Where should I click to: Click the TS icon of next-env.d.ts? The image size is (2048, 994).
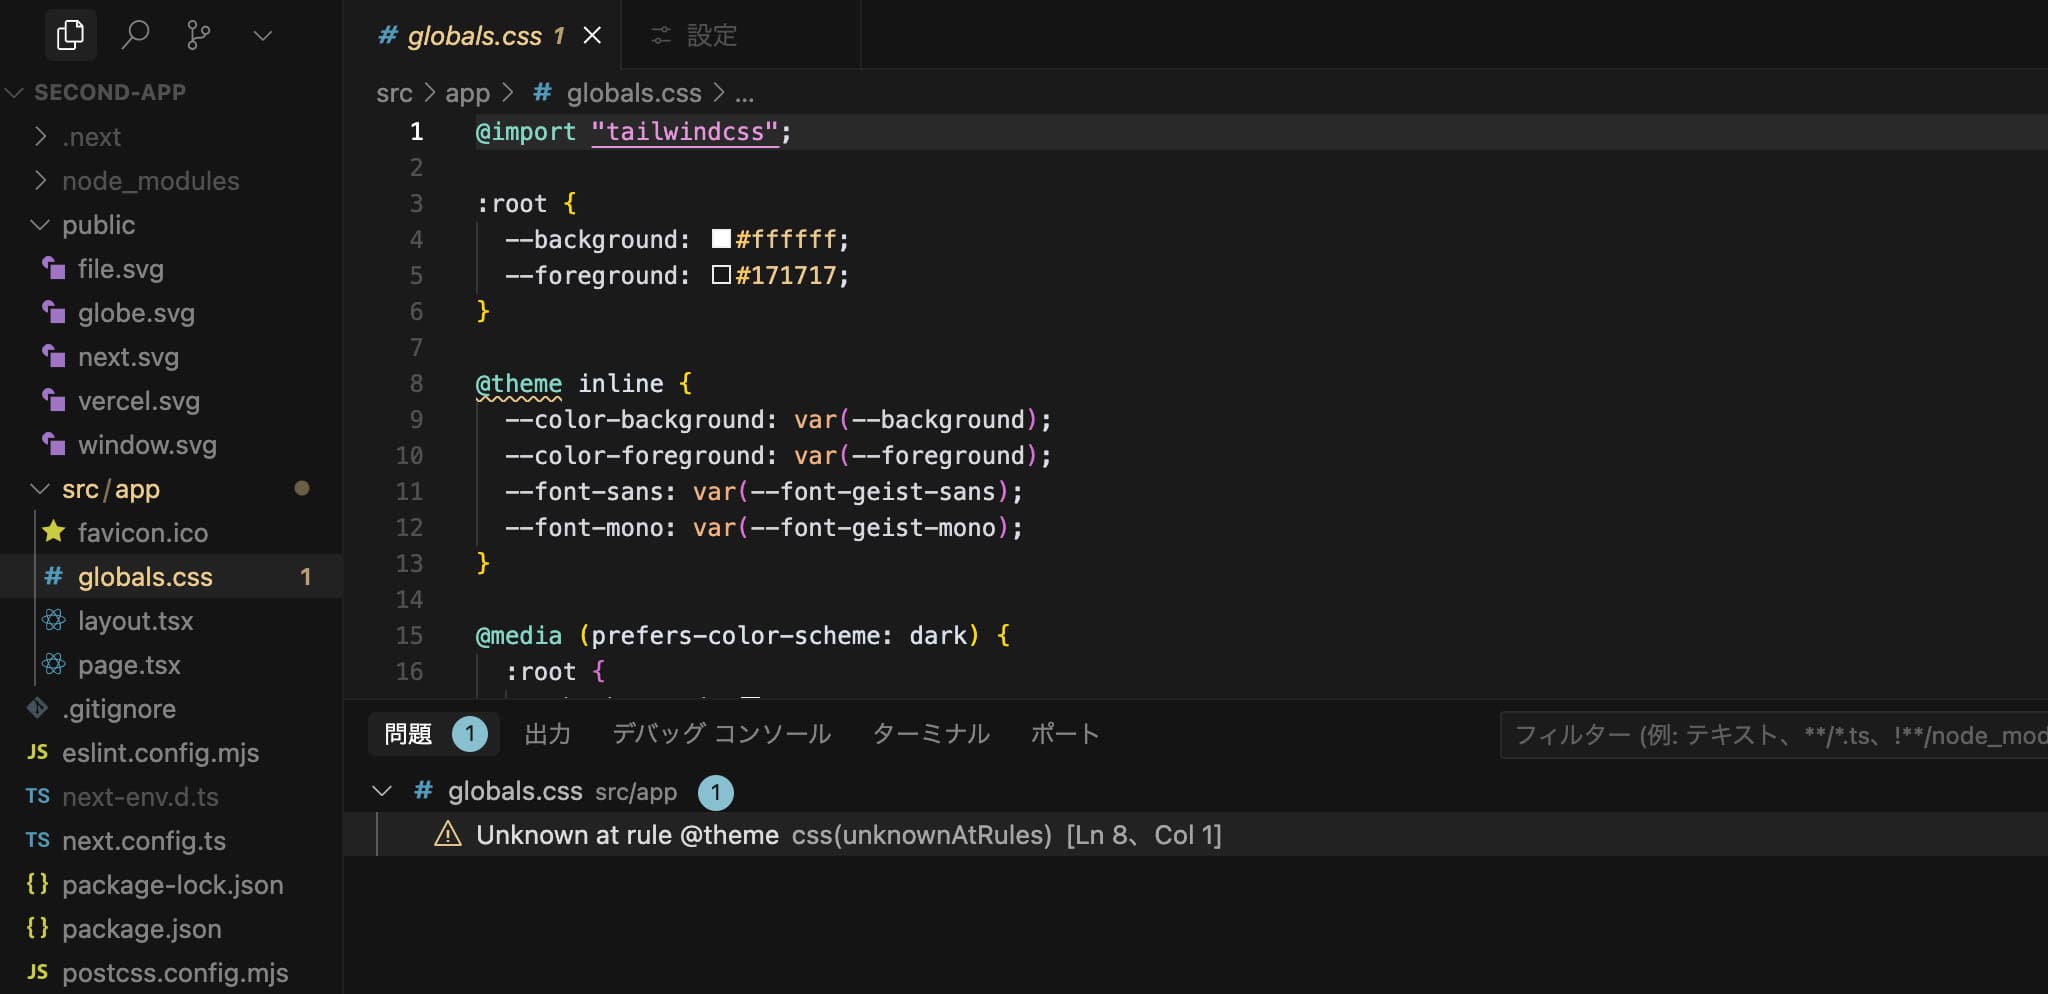(x=37, y=796)
